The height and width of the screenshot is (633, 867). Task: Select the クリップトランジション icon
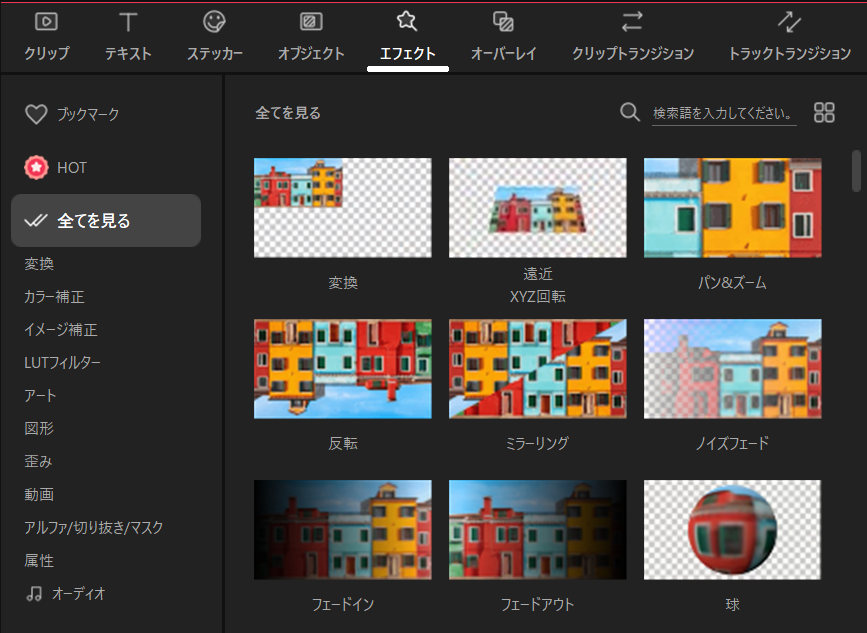click(x=632, y=22)
